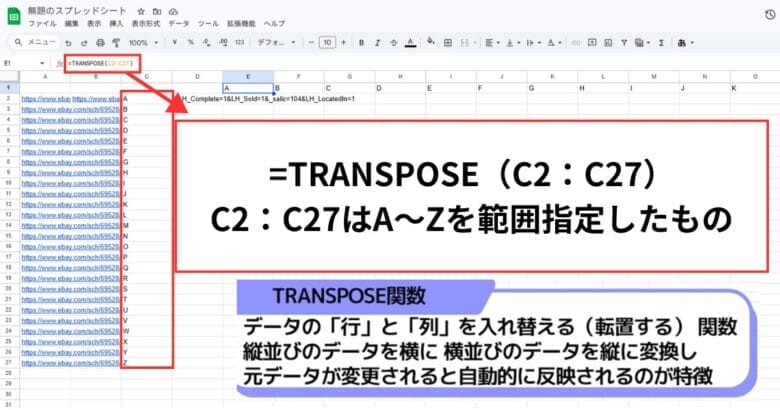Open the 挿入 menu
This screenshot has height=410, width=780.
coord(116,23)
